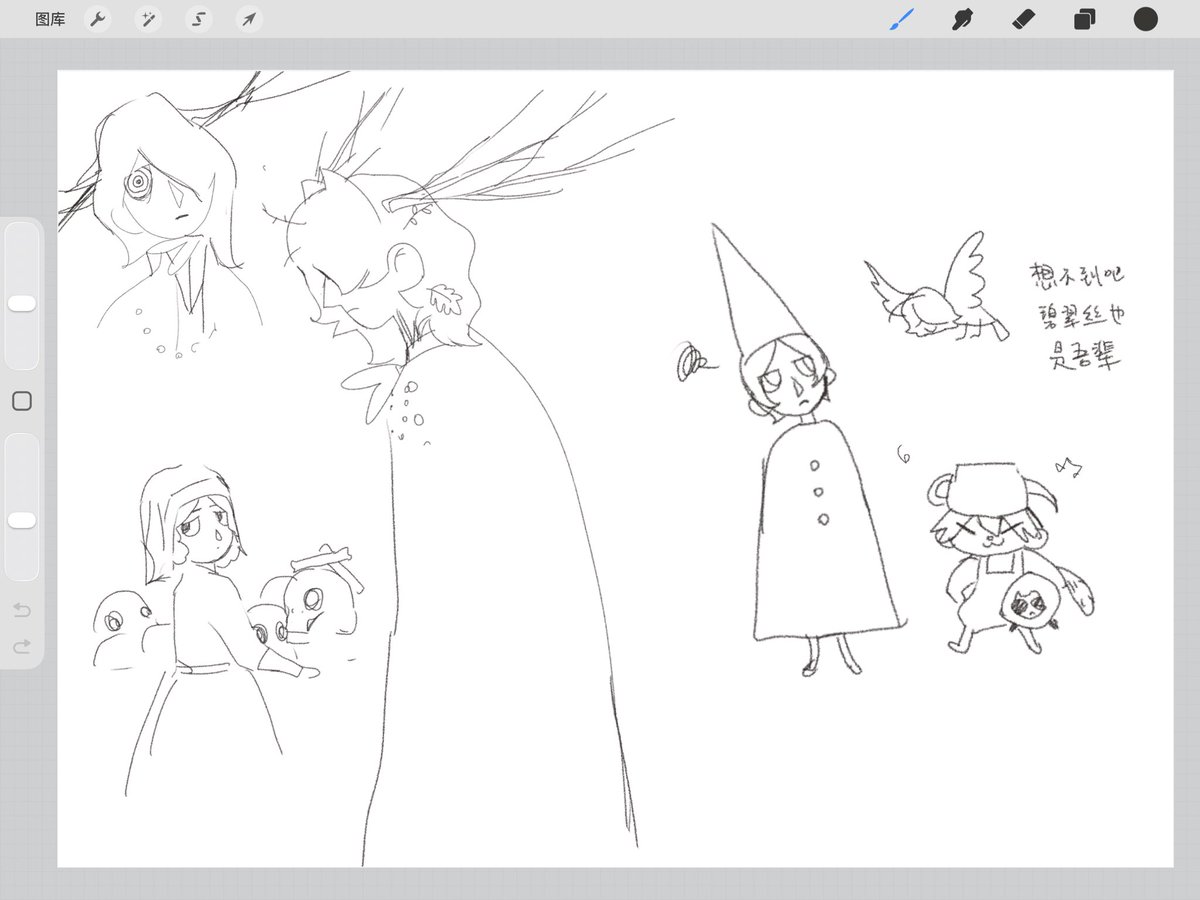The image size is (1200, 900).
Task: Open the black color picker circle
Action: pyautogui.click(x=1145, y=19)
